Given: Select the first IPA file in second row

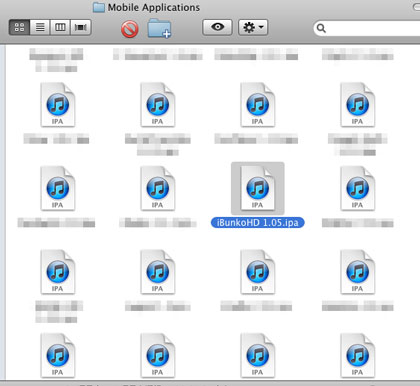Looking at the screenshot, I should coord(57,188).
